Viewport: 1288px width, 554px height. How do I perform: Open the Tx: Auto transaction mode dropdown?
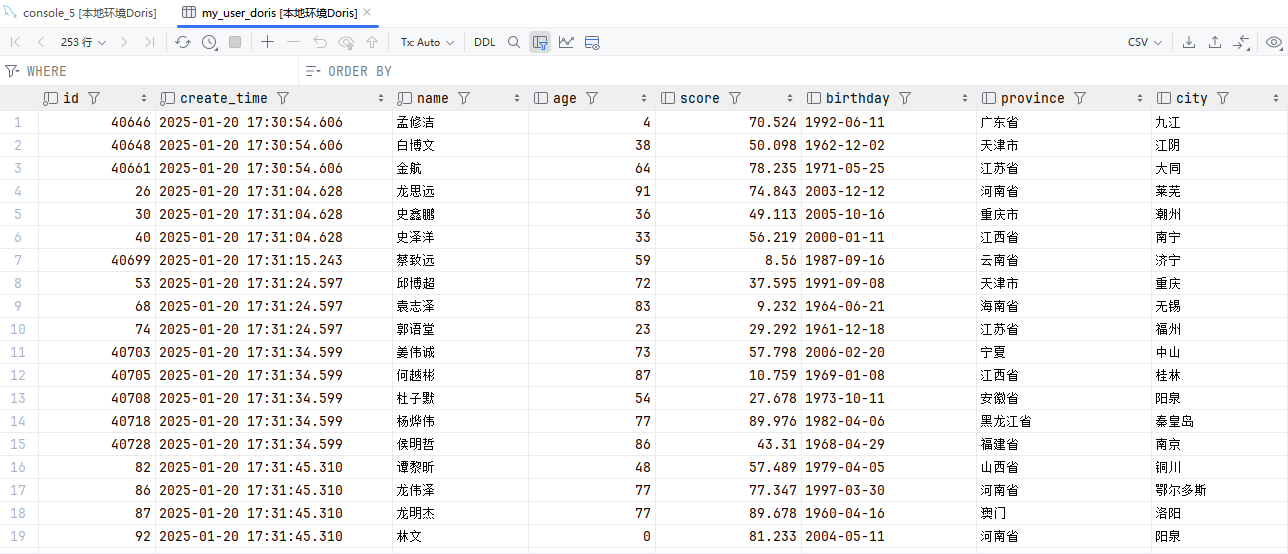coord(427,42)
